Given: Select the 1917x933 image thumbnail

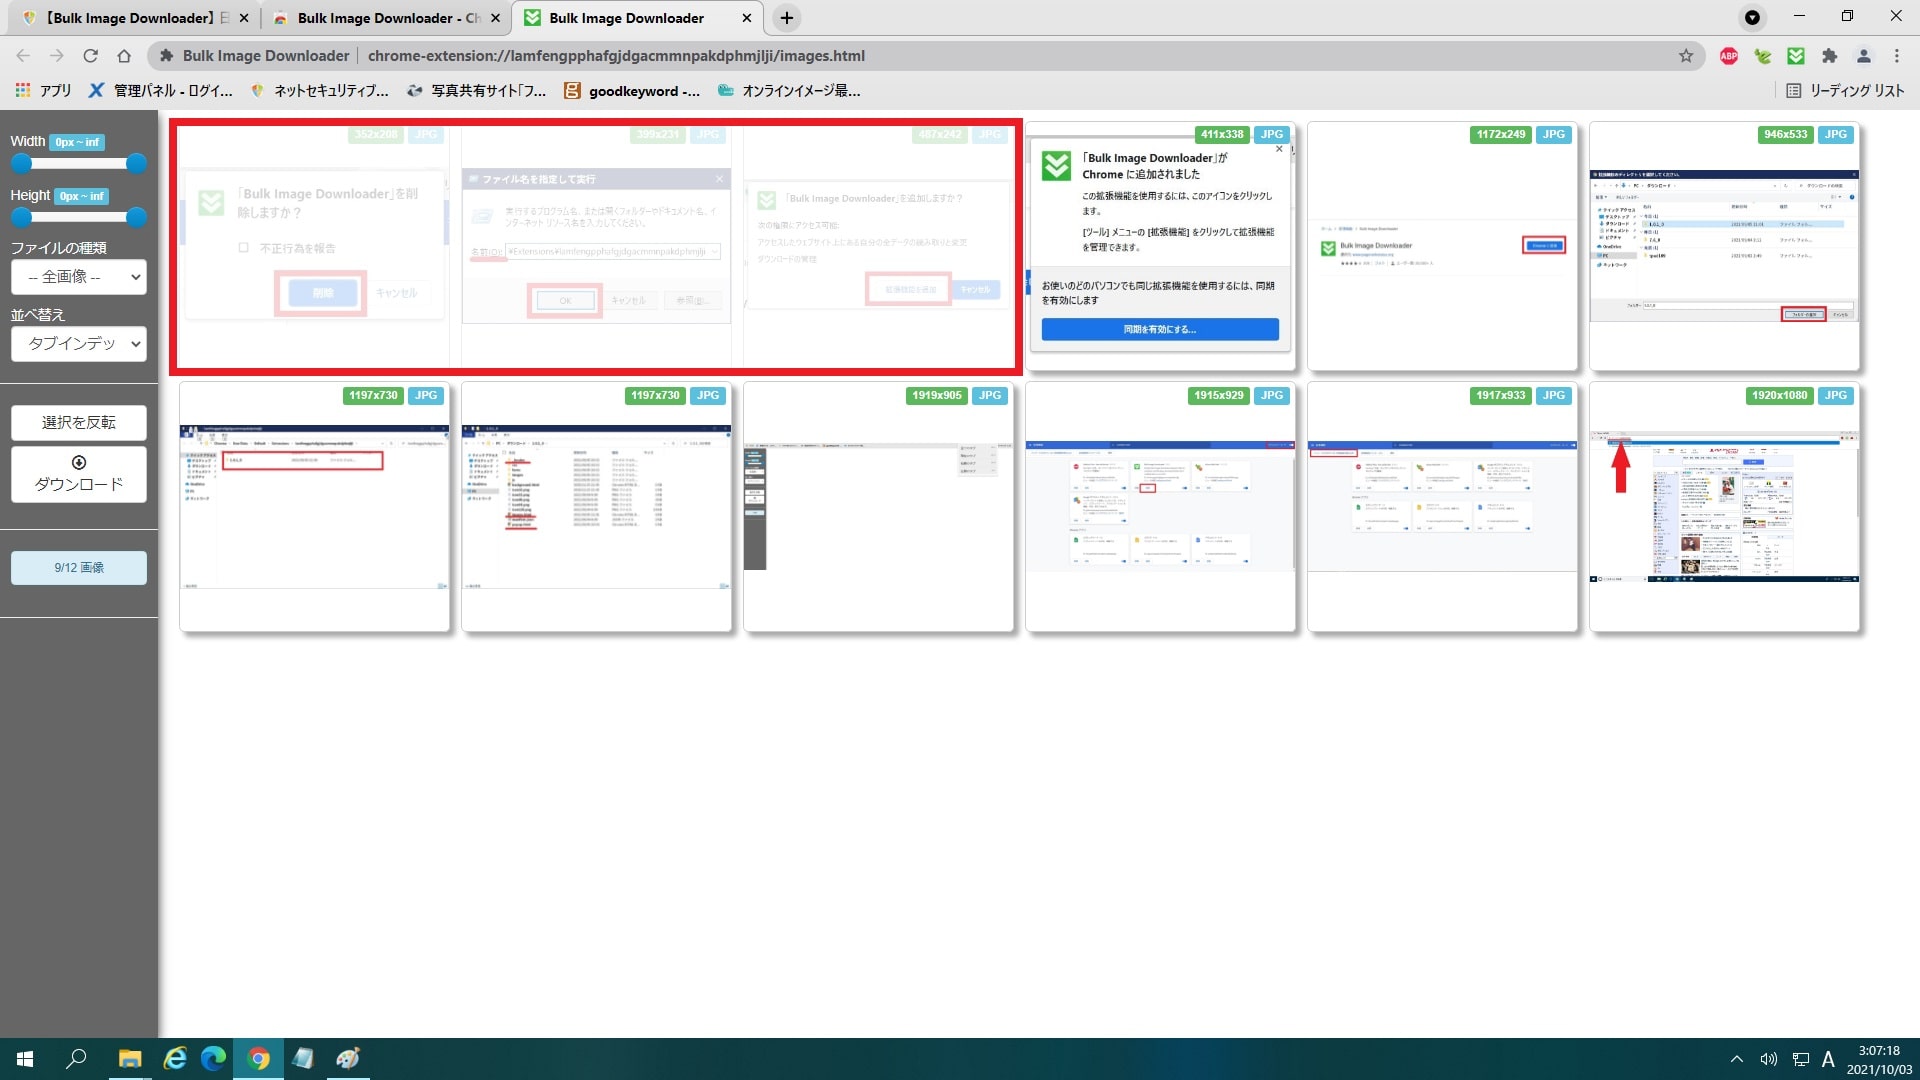Looking at the screenshot, I should pos(1443,507).
